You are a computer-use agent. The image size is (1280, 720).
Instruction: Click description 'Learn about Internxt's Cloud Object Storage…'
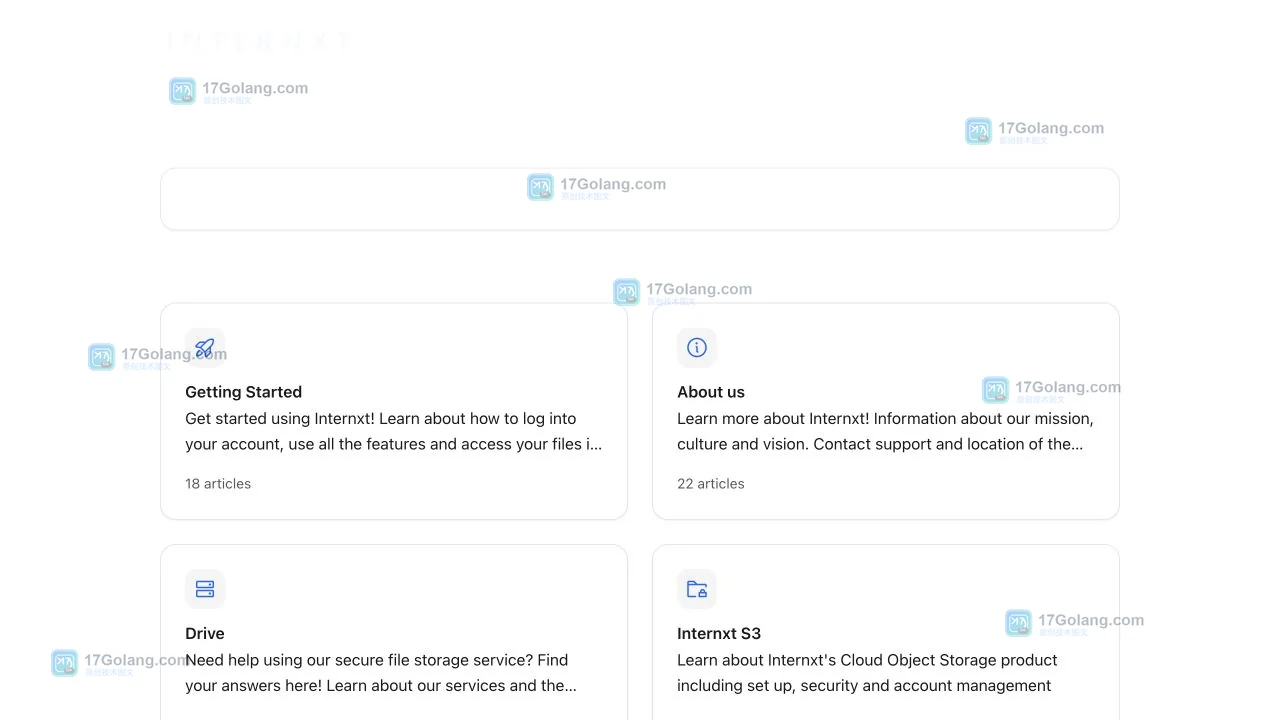pos(867,673)
